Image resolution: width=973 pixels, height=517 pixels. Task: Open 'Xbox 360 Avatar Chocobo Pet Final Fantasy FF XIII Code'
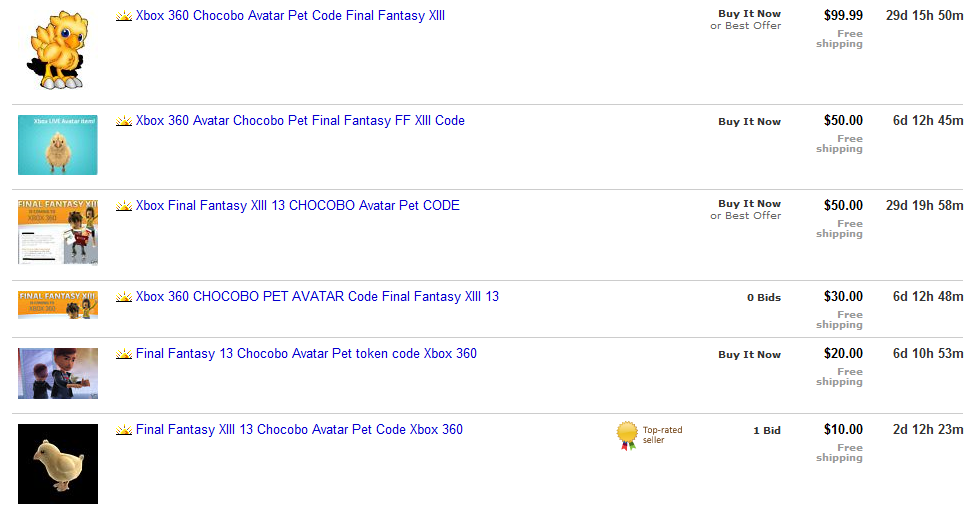(300, 121)
